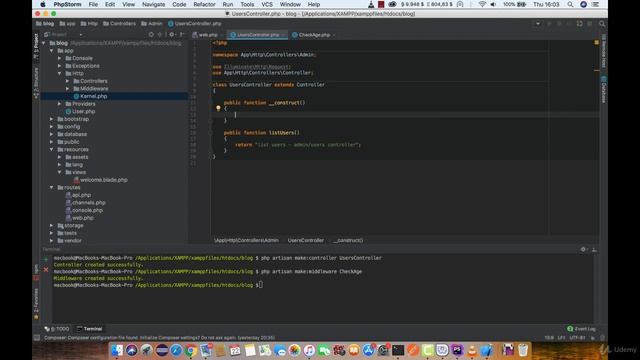This screenshot has height=360, width=640.
Task: Click the yellow lightbulb intention icon in editor
Action: (x=218, y=109)
